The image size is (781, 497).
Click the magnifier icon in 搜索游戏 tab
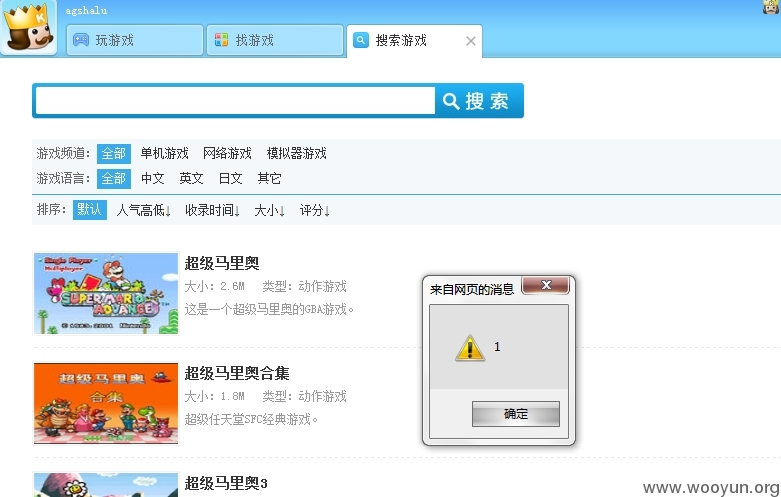tap(361, 40)
